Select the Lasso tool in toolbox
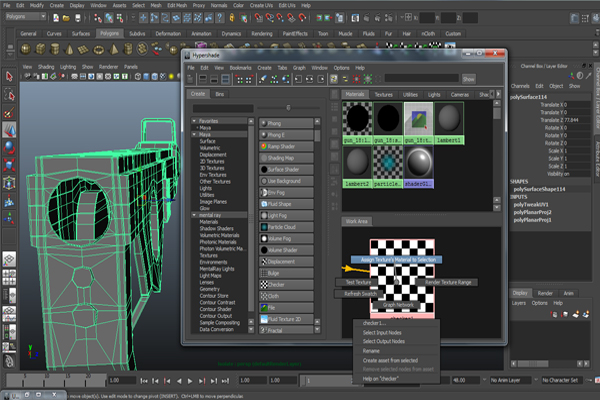600x400 pixels. coord(9,95)
